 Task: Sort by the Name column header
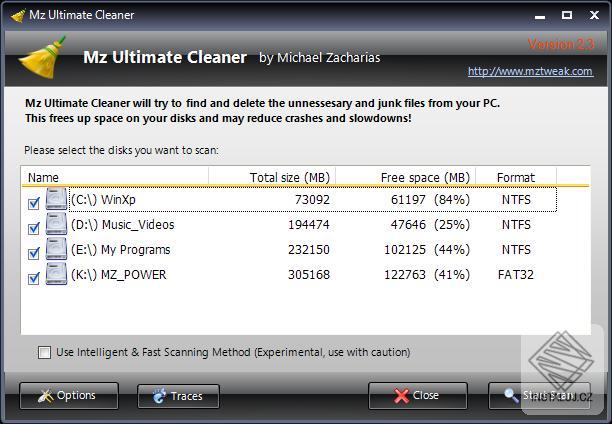coord(115,177)
